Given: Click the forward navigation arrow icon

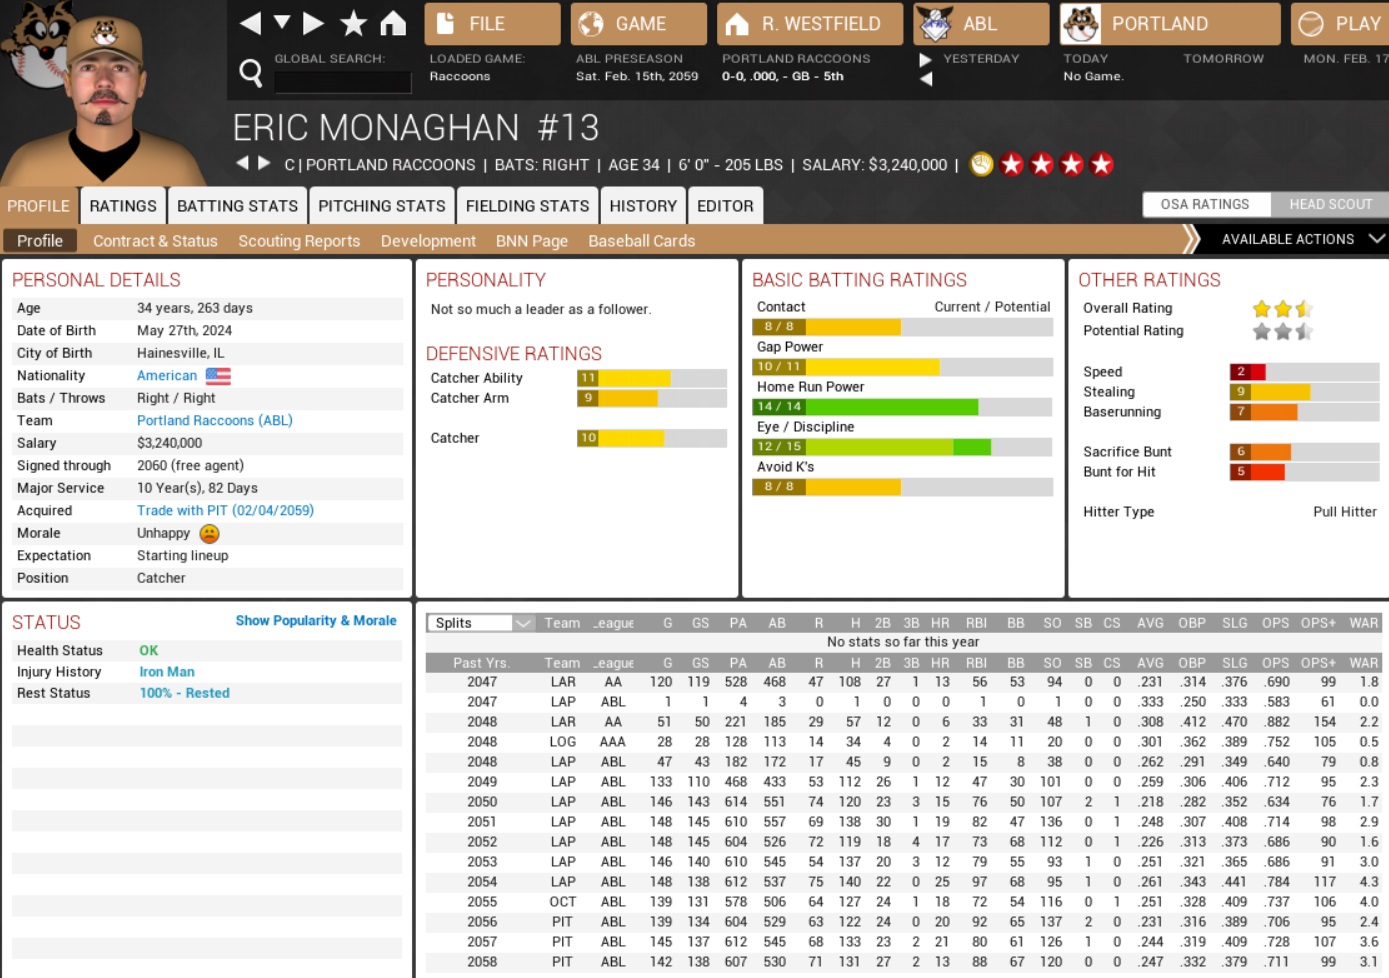Looking at the screenshot, I should [x=314, y=23].
